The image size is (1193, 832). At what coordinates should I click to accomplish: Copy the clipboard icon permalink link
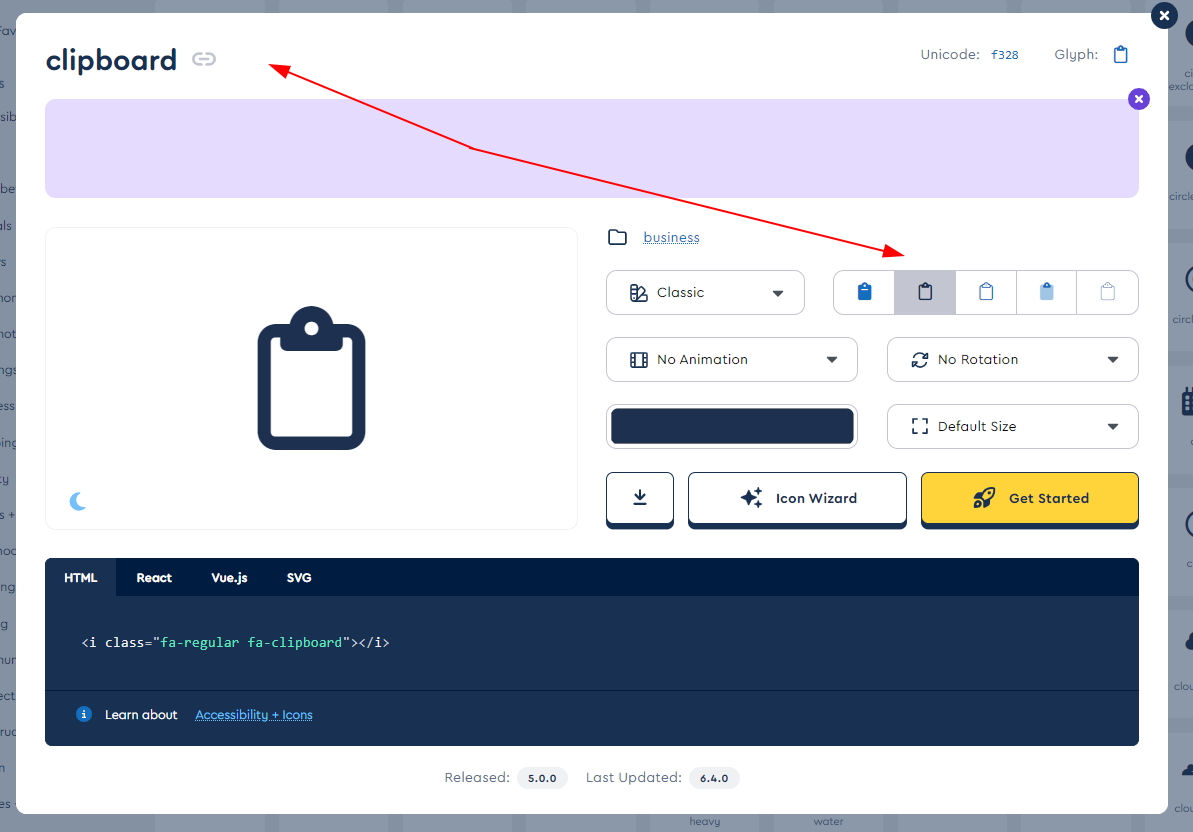pyautogui.click(x=204, y=59)
